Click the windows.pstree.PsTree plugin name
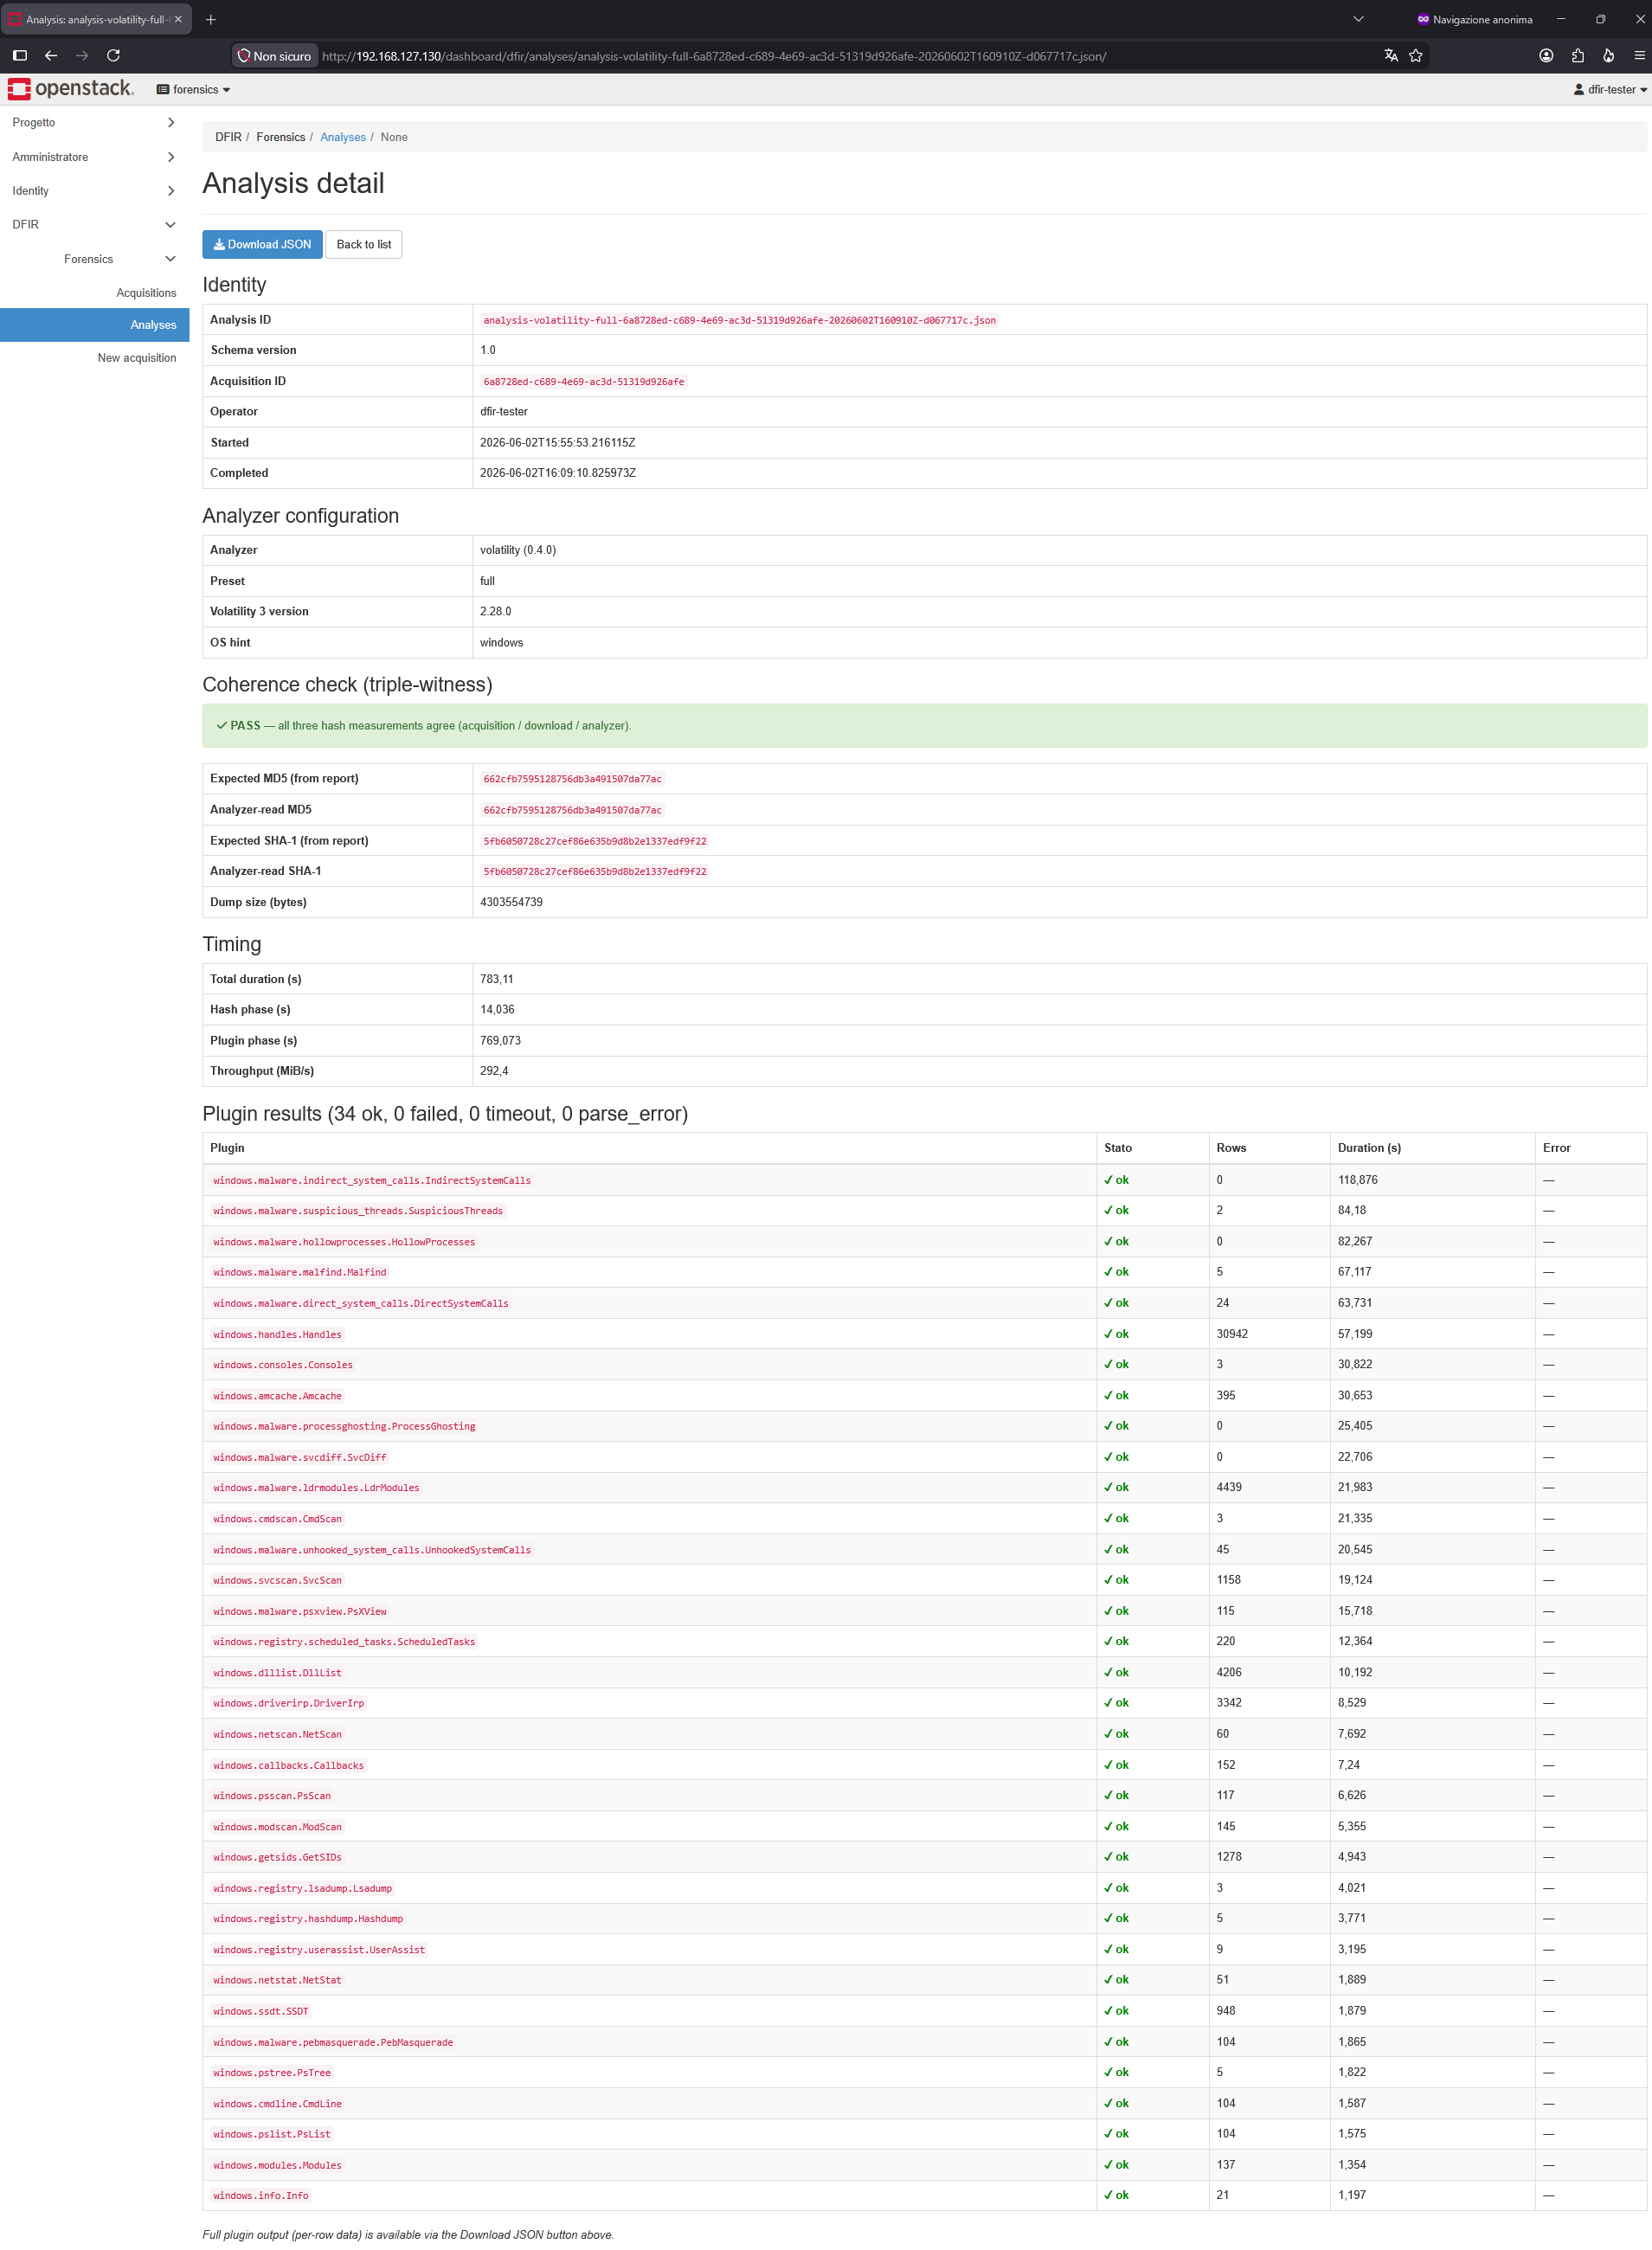 (271, 2073)
